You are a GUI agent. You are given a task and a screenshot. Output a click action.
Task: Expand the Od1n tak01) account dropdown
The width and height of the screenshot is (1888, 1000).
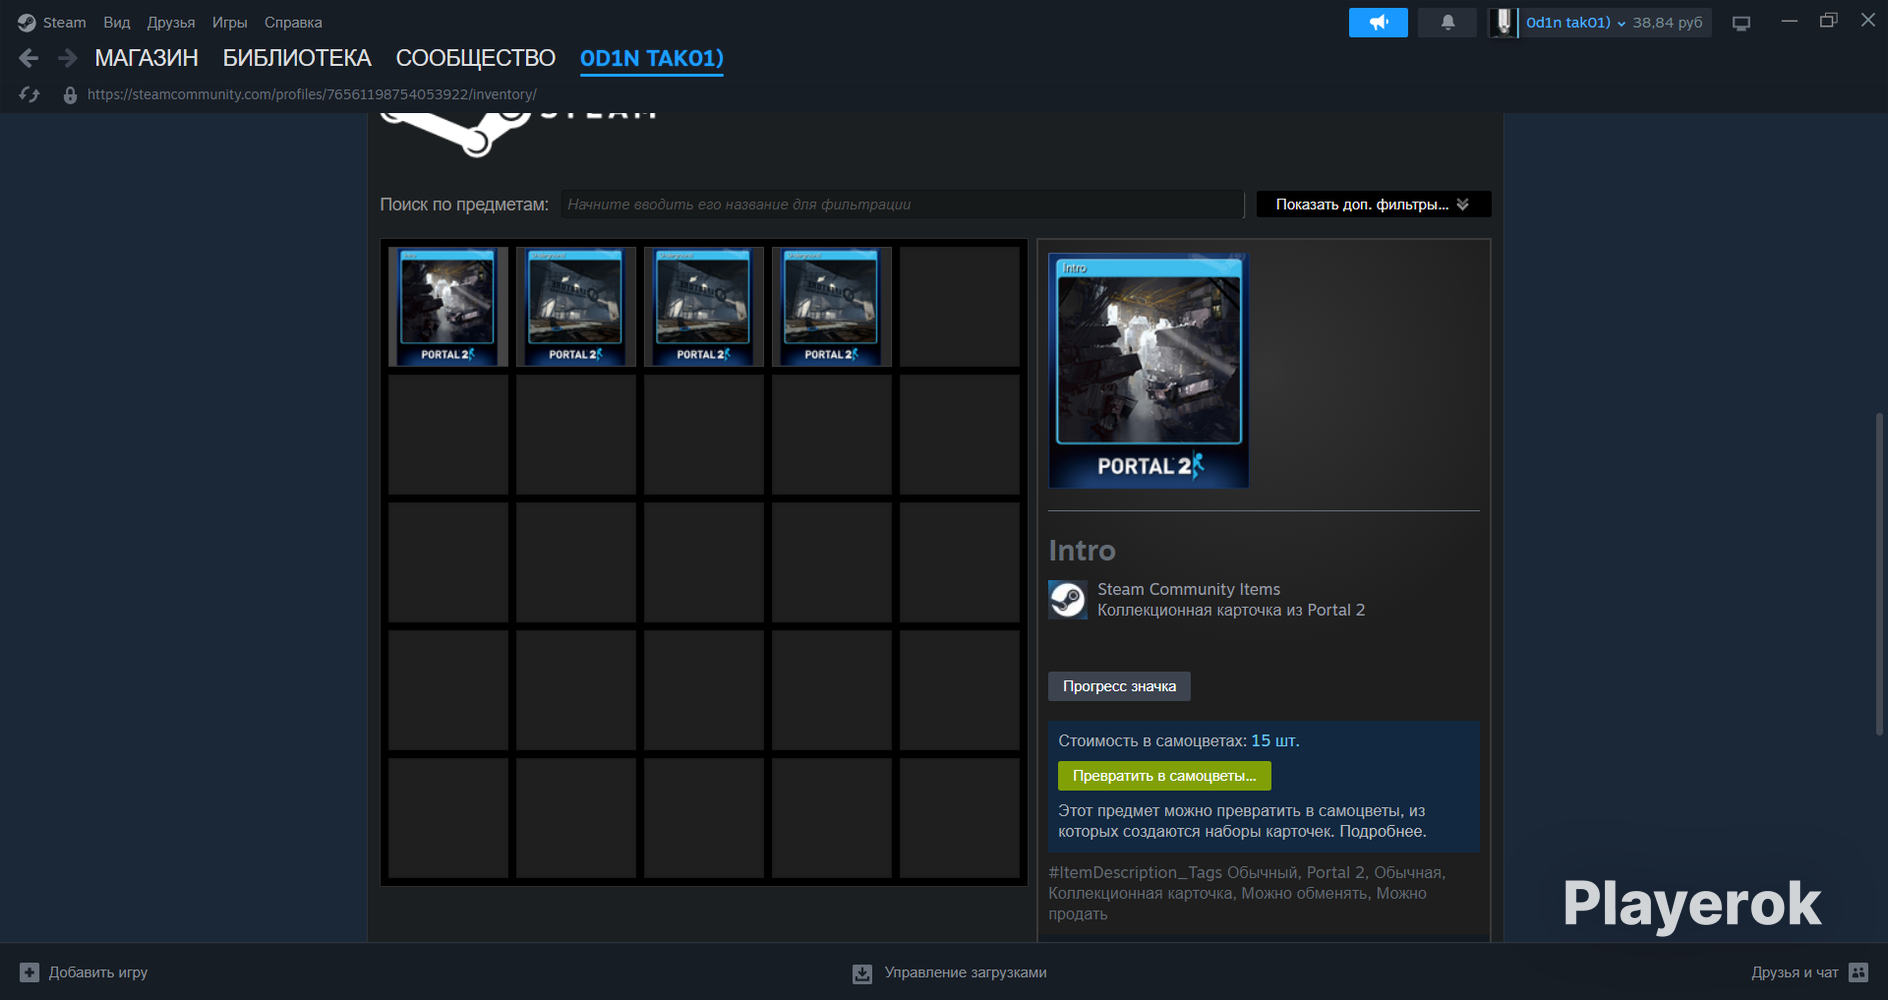coord(1575,22)
